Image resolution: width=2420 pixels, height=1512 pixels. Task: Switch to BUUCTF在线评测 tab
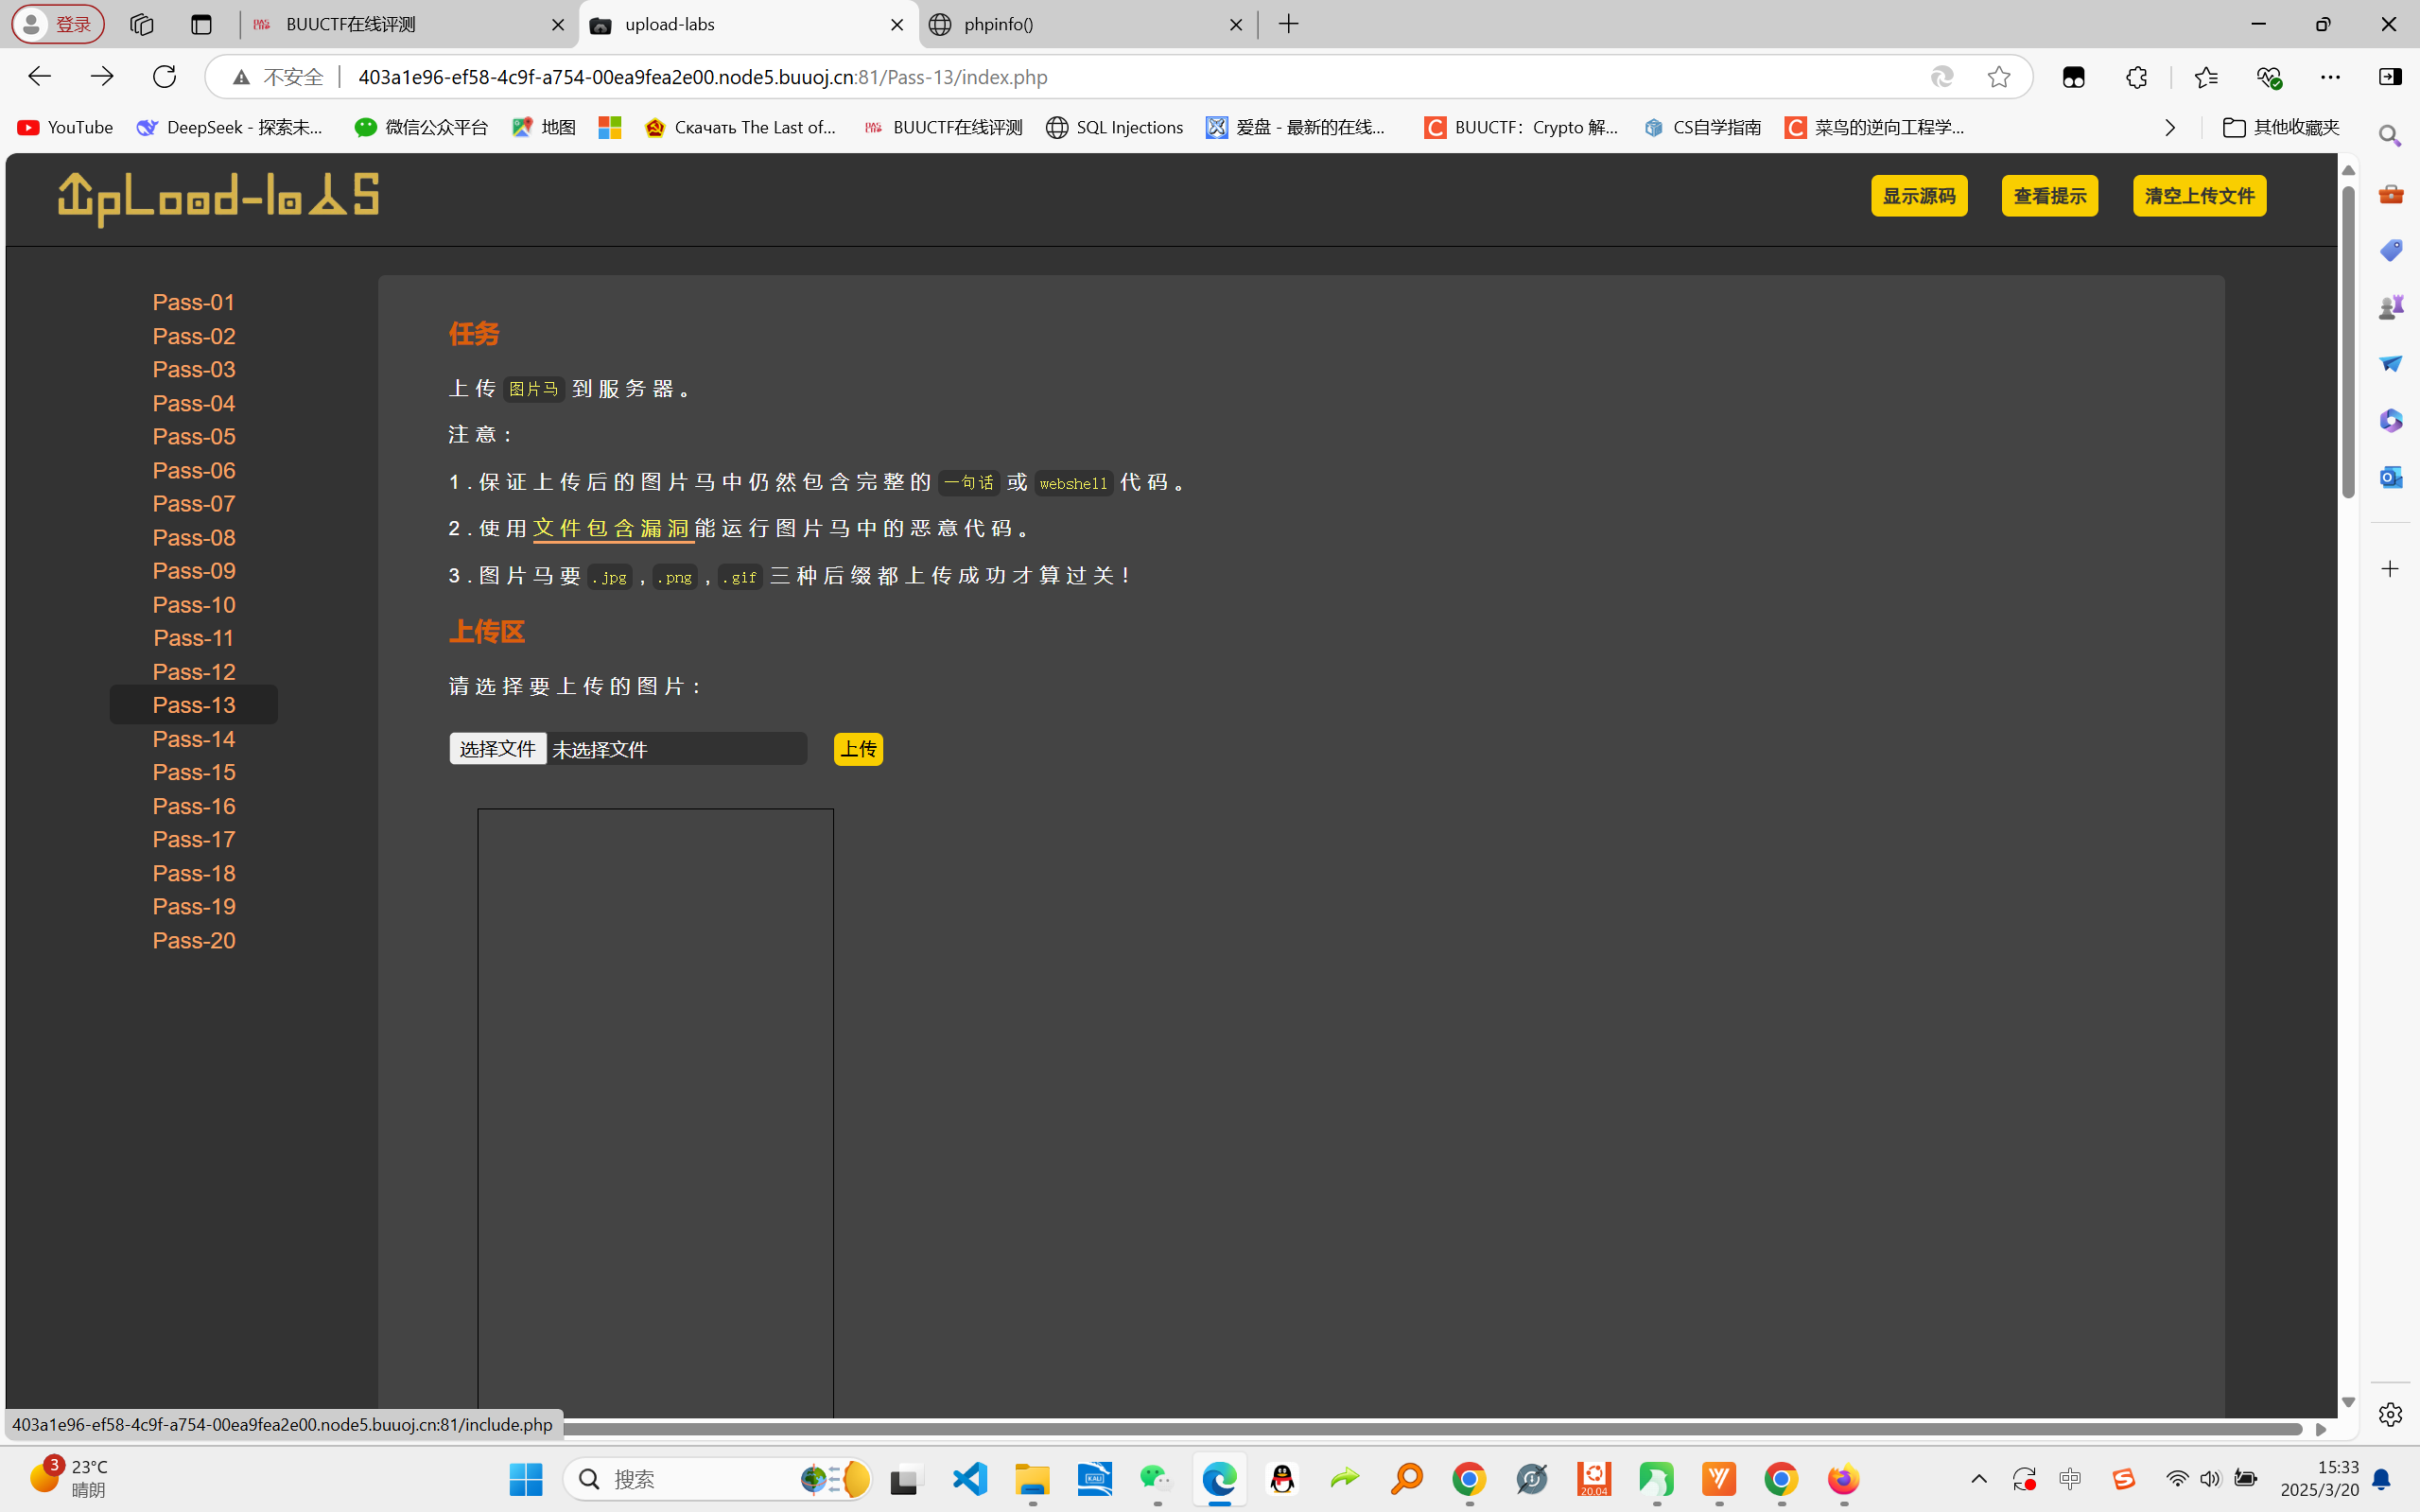(x=400, y=25)
